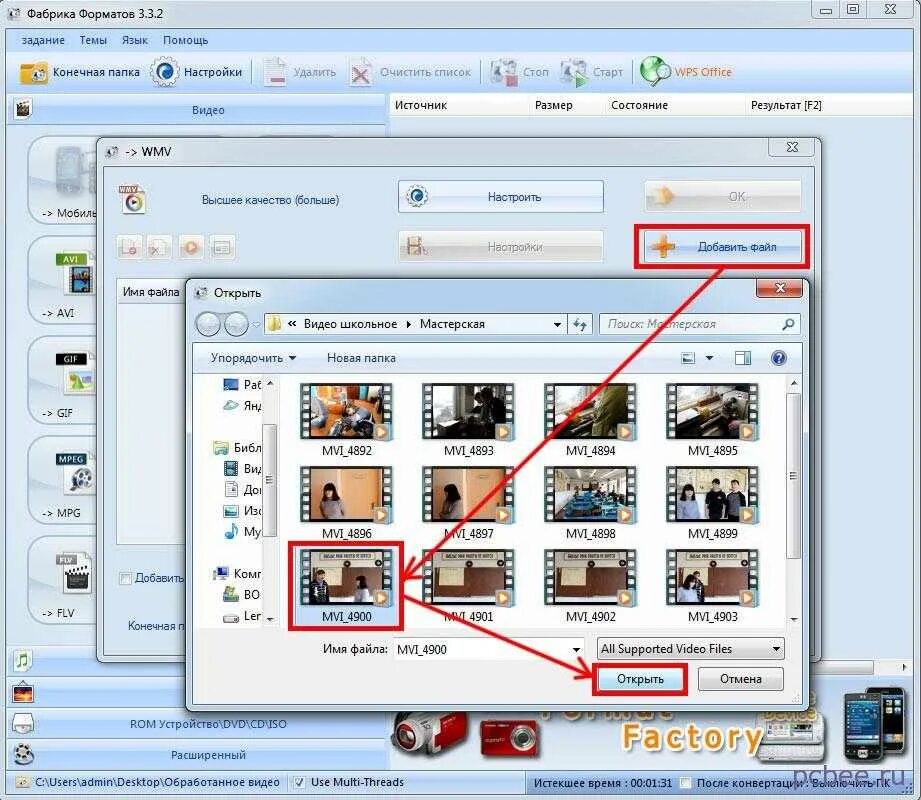
Task: Open the Язык menu
Action: coord(135,41)
